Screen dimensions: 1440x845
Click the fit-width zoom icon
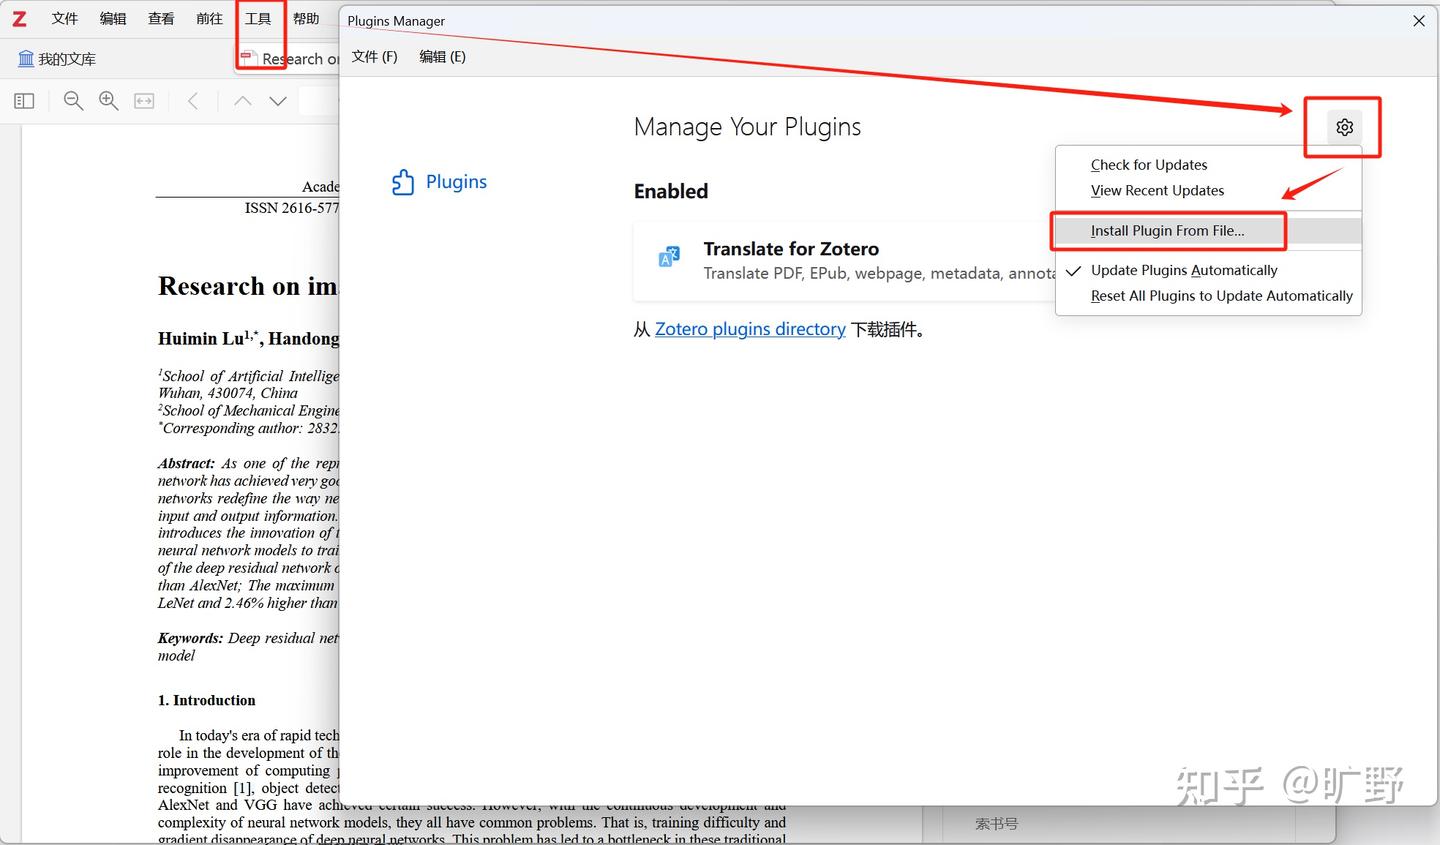click(145, 101)
